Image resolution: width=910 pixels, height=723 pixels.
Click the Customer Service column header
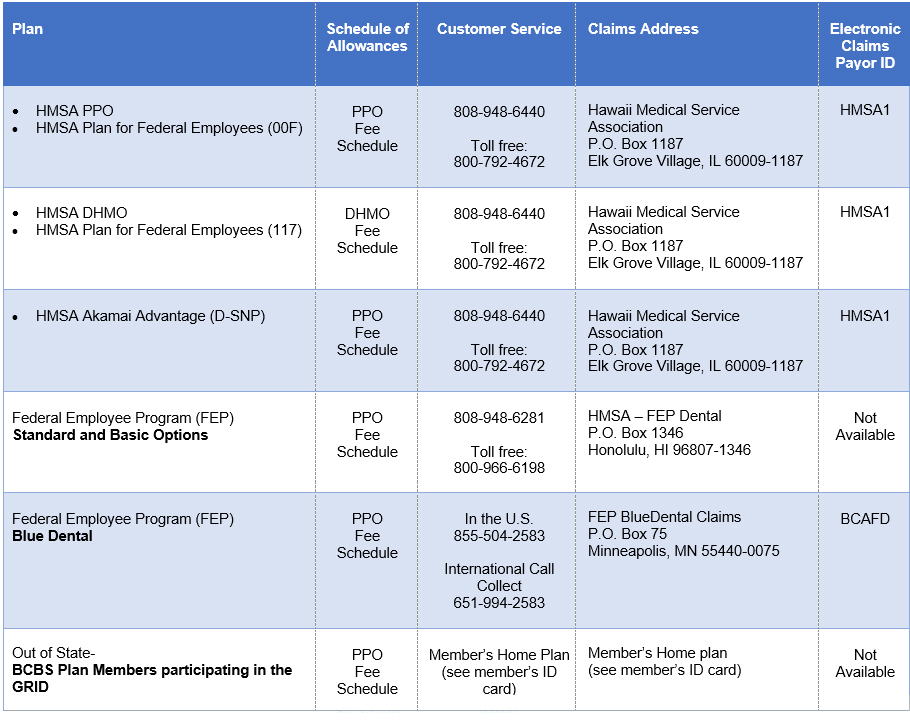[499, 29]
